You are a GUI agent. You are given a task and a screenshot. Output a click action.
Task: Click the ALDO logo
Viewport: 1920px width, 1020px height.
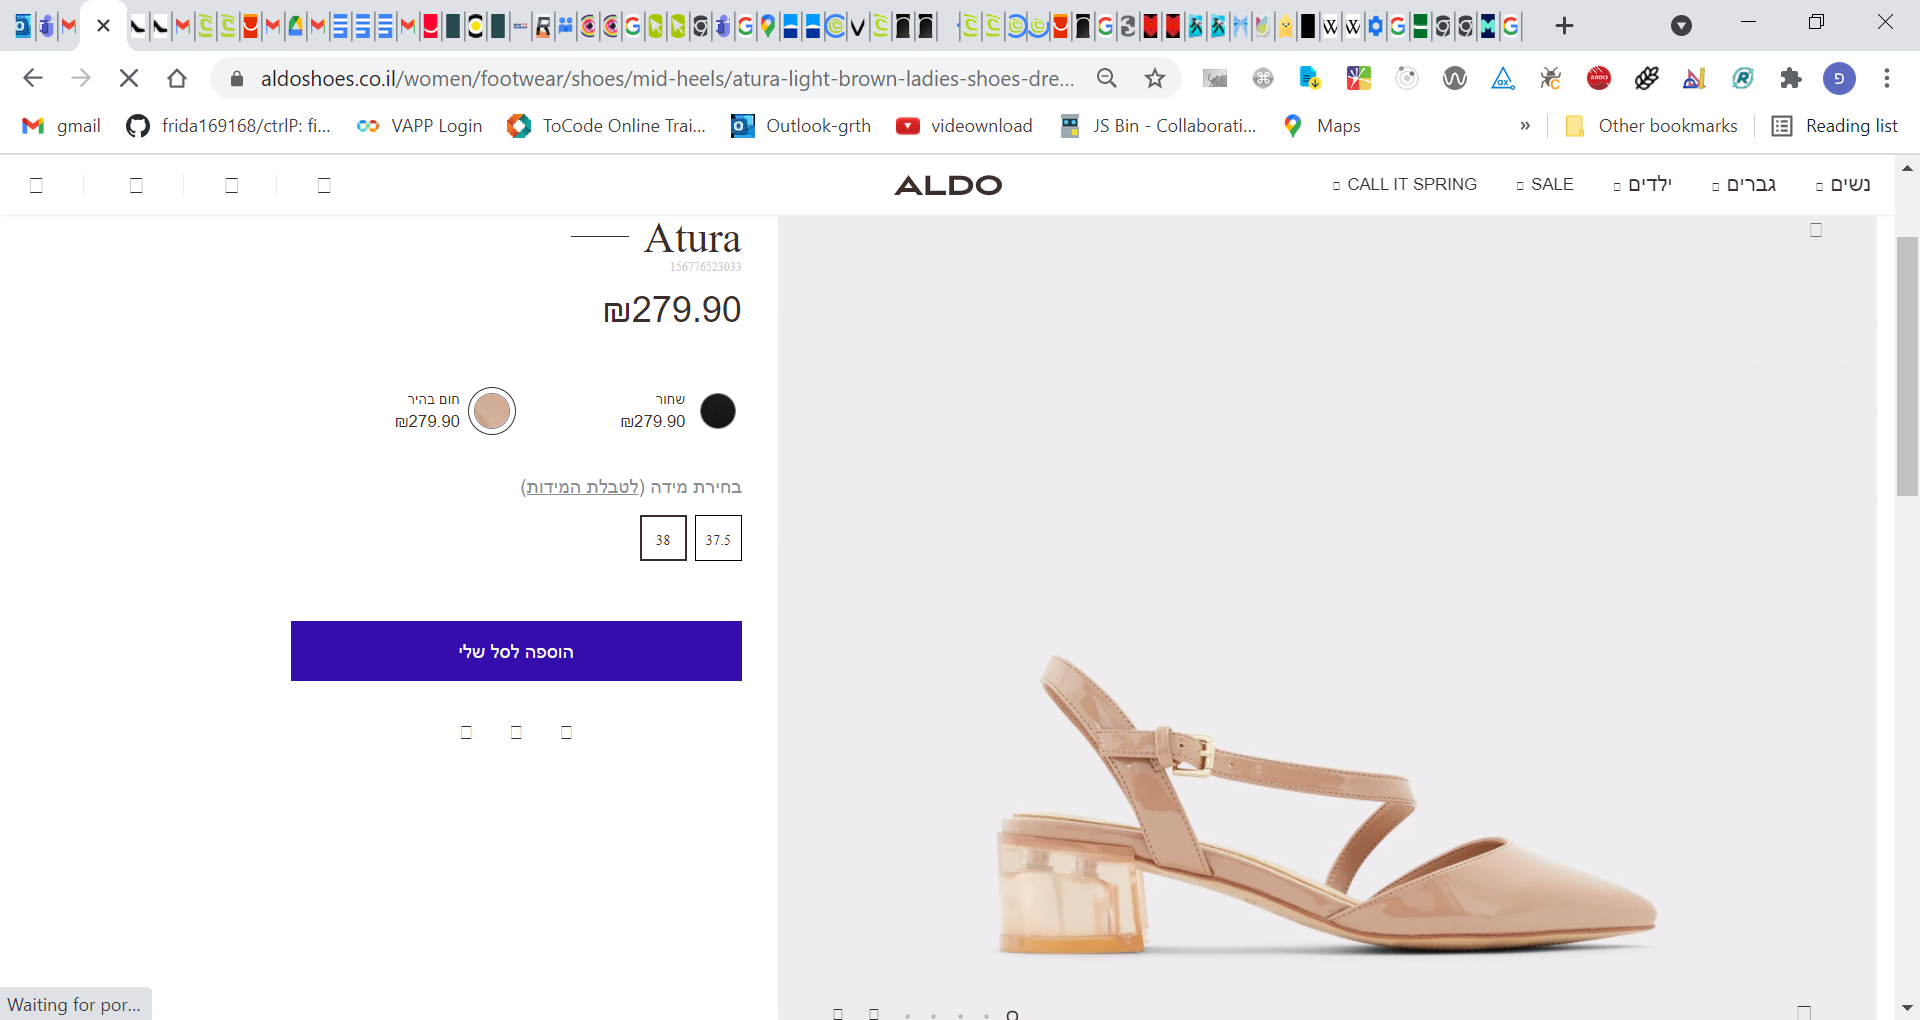click(948, 185)
